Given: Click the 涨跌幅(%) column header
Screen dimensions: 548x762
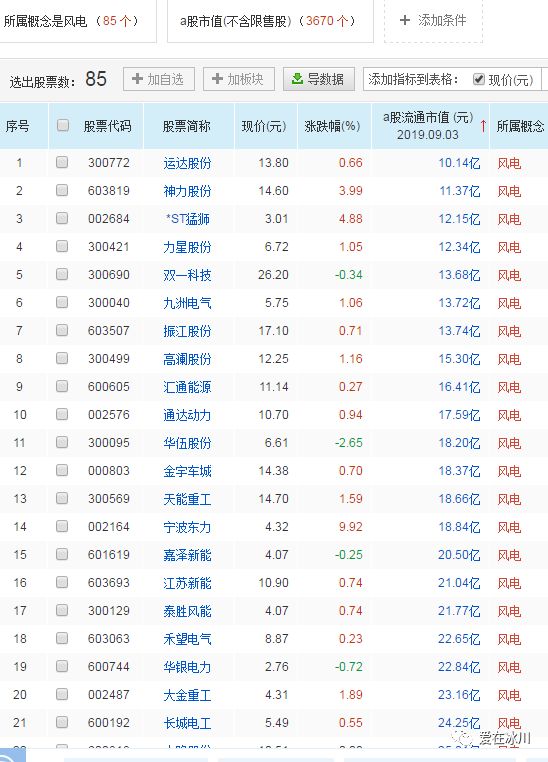Looking at the screenshot, I should click(x=332, y=126).
